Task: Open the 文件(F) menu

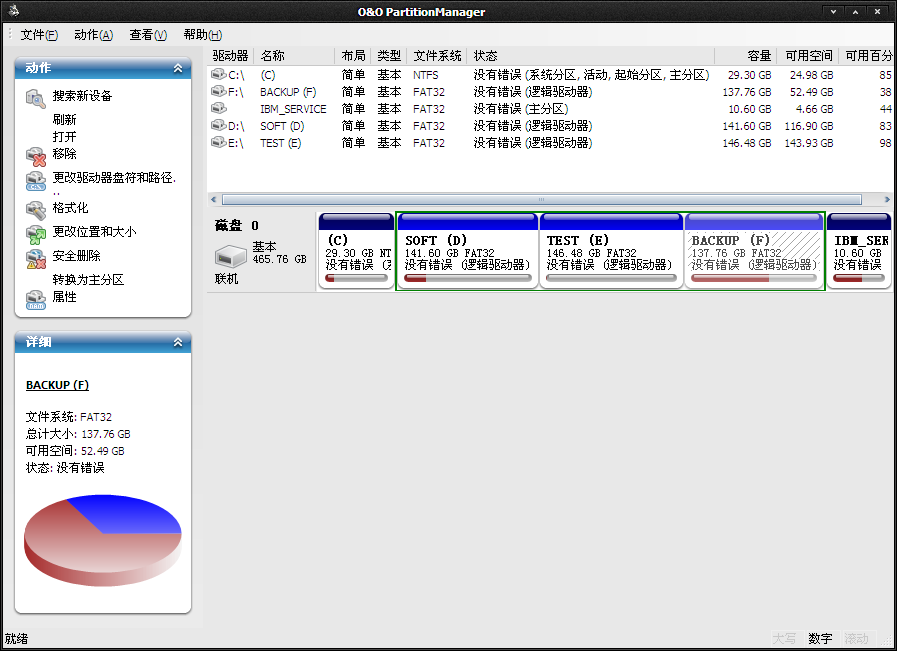Action: 39,35
